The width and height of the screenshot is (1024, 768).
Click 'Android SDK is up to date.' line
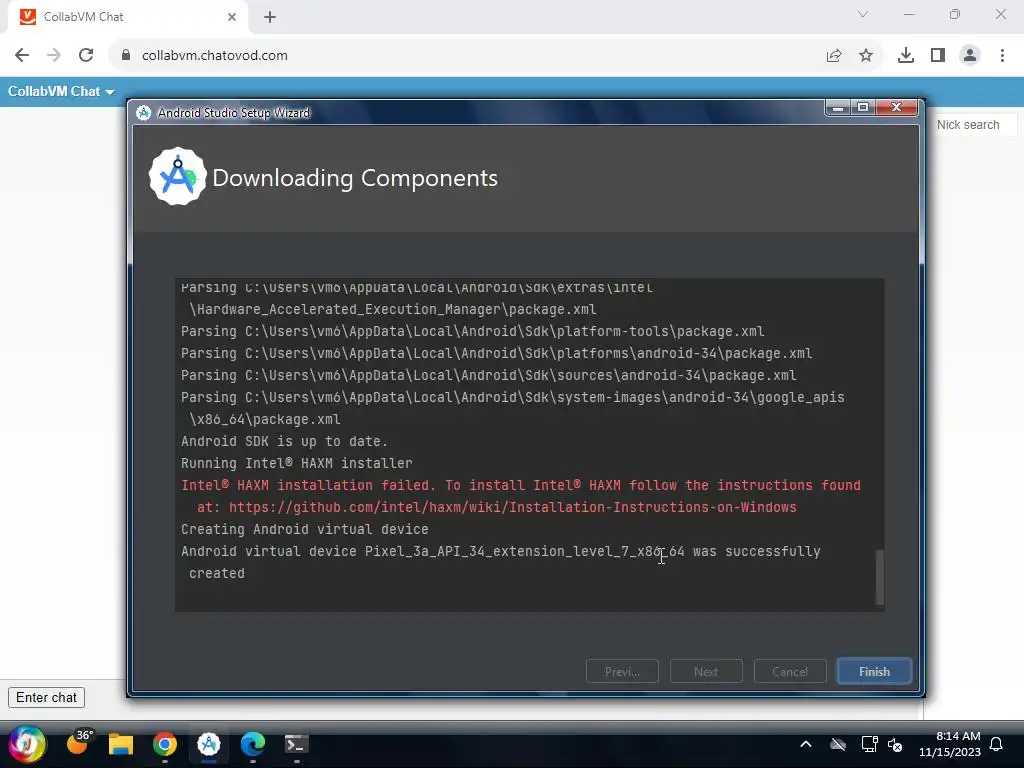point(284,441)
